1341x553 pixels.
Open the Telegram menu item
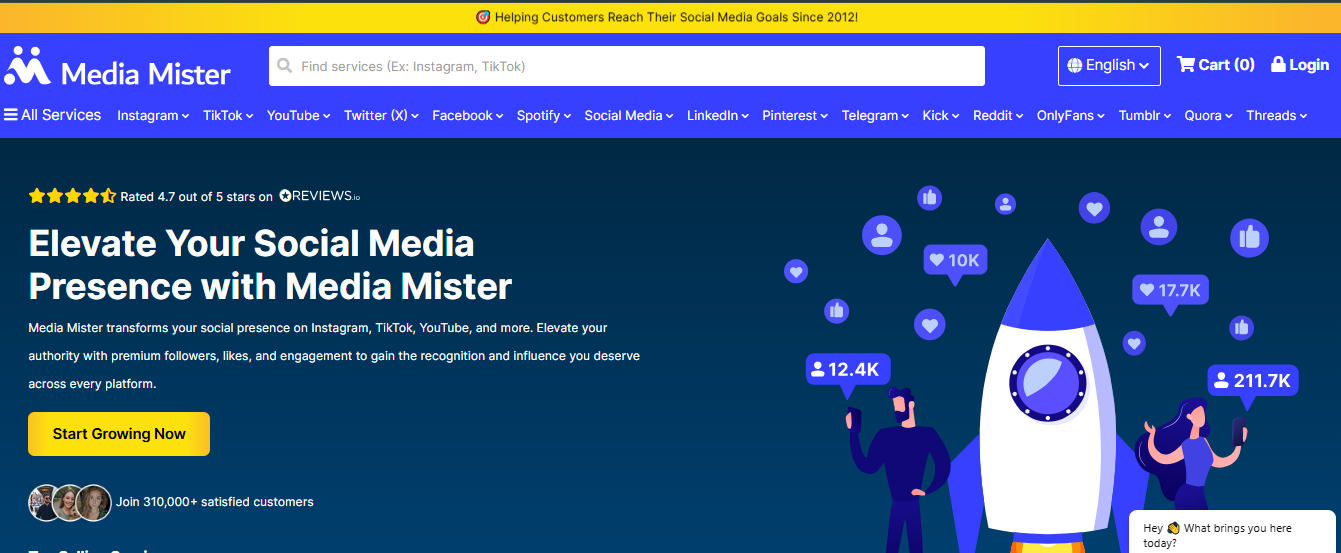[x=875, y=115]
